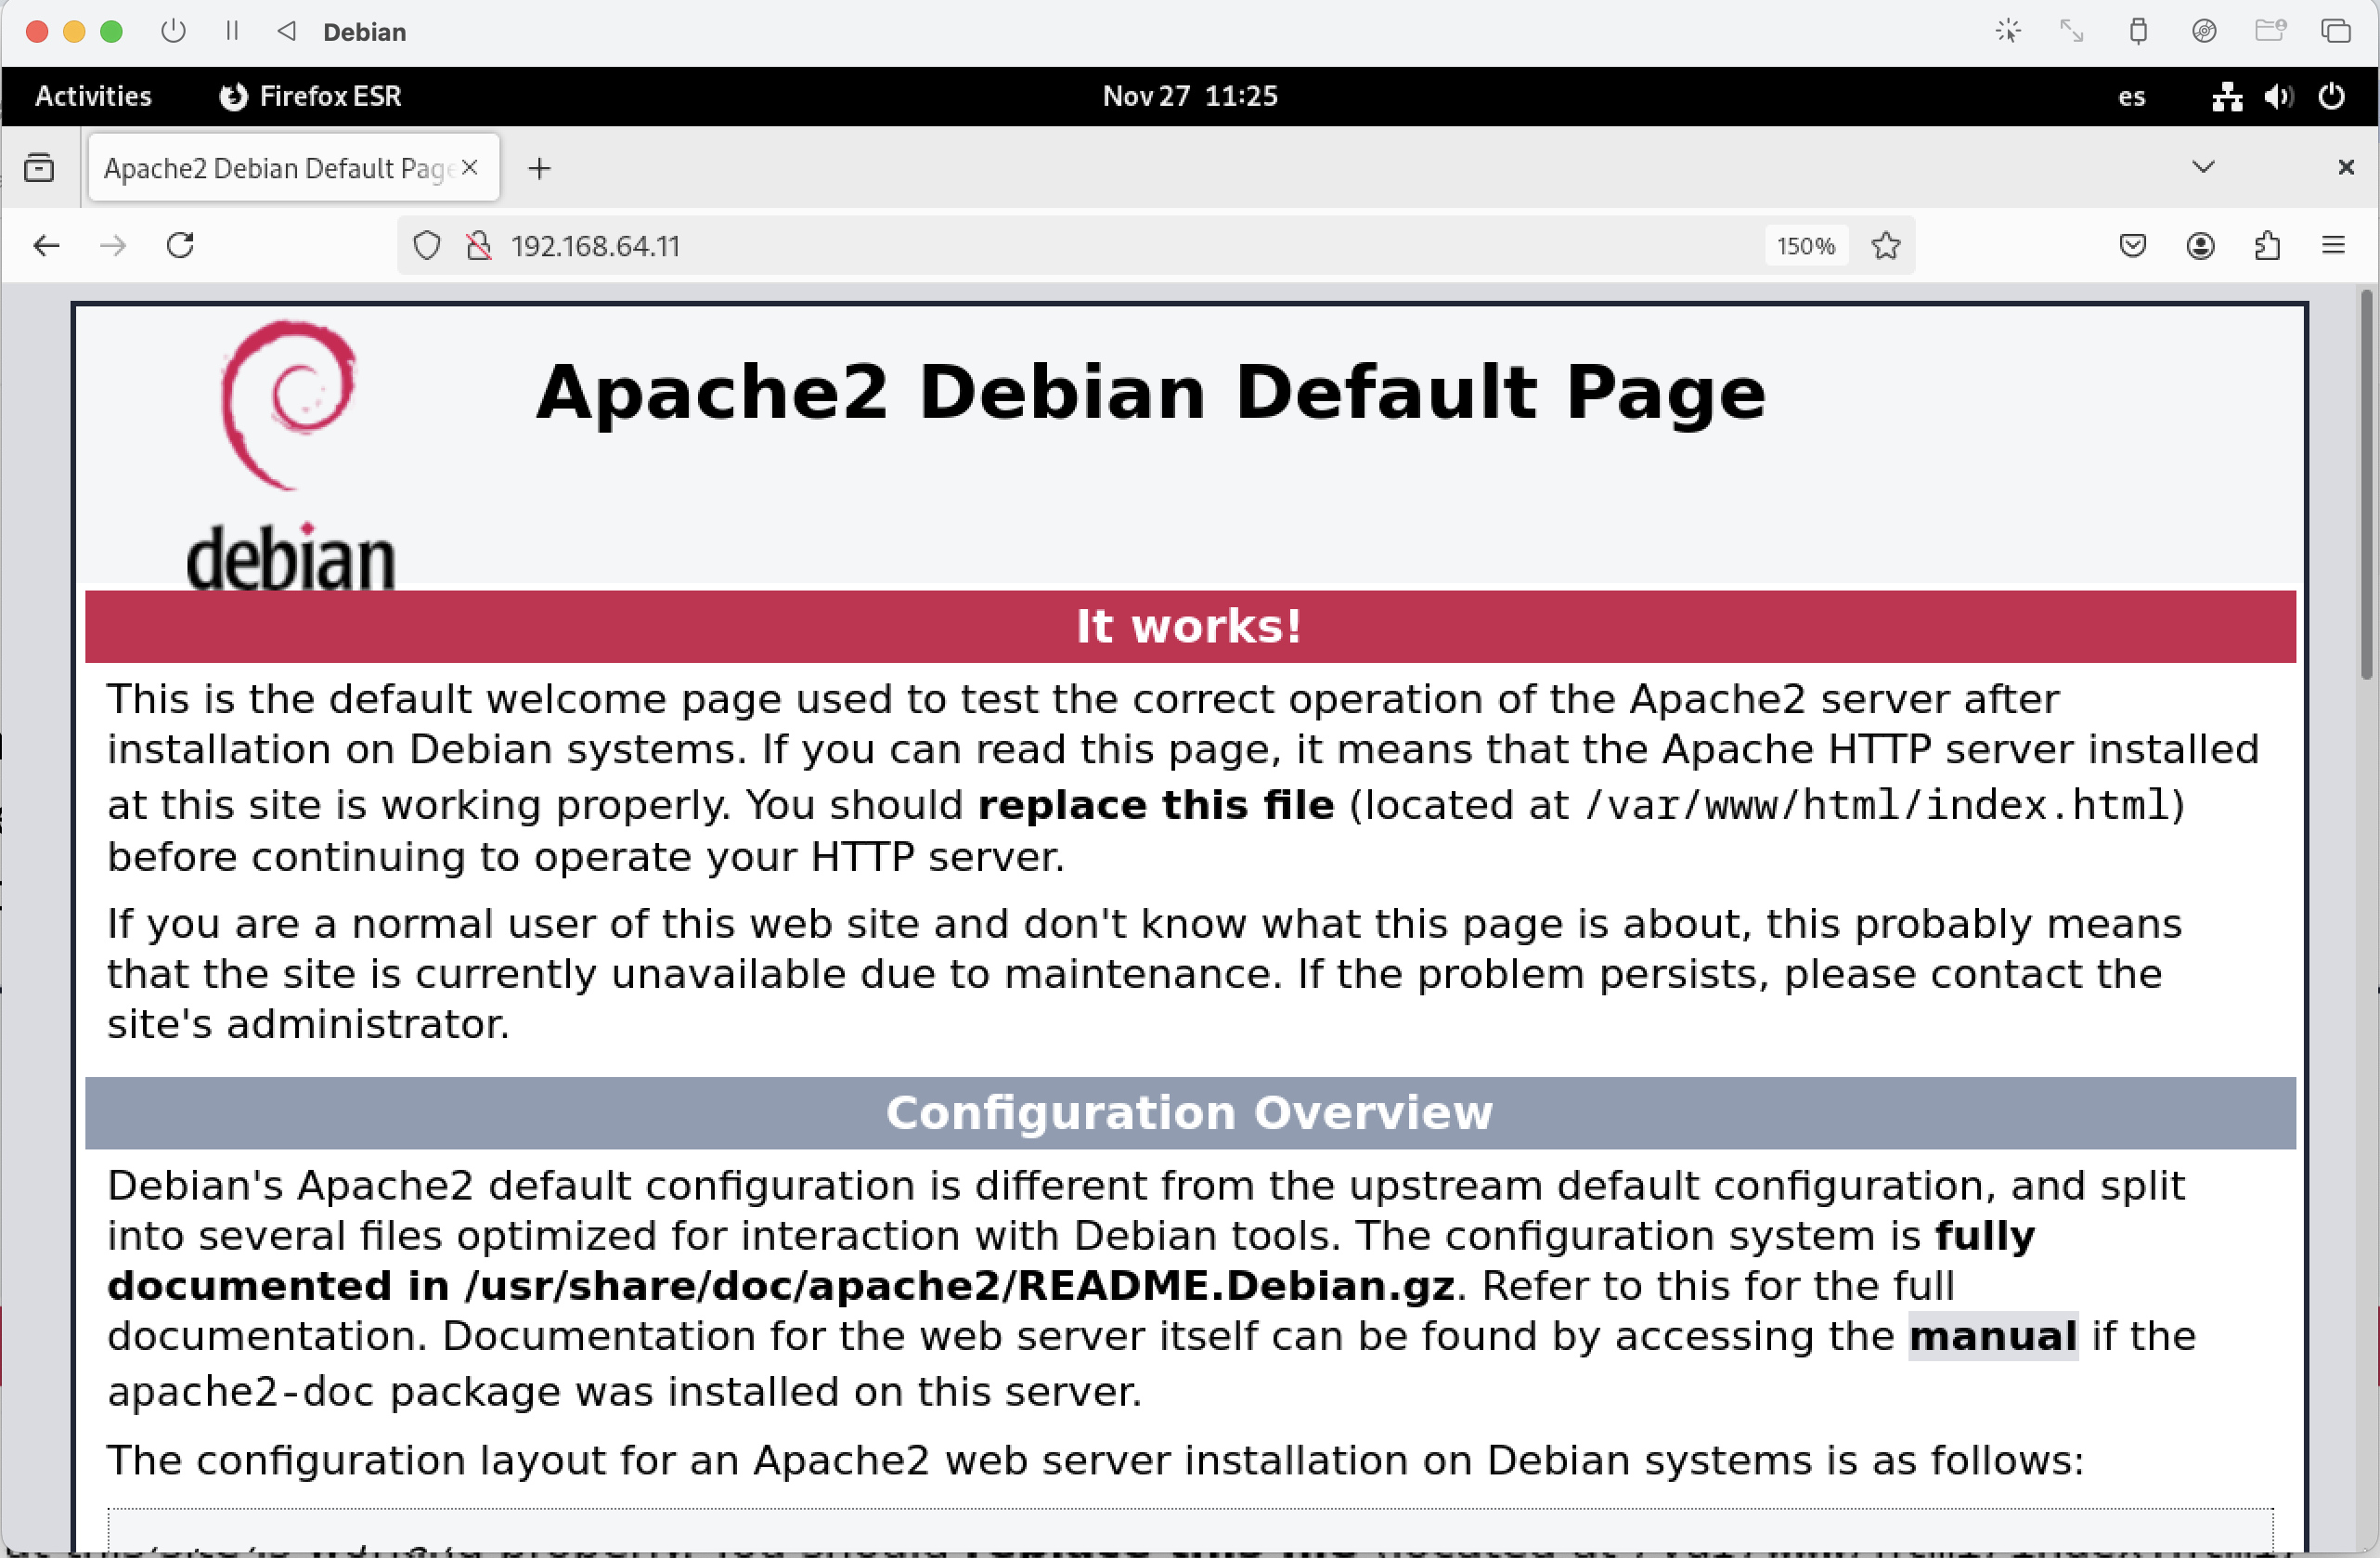2380x1558 pixels.
Task: Click the capture mouse cursor icon
Action: tap(2008, 31)
